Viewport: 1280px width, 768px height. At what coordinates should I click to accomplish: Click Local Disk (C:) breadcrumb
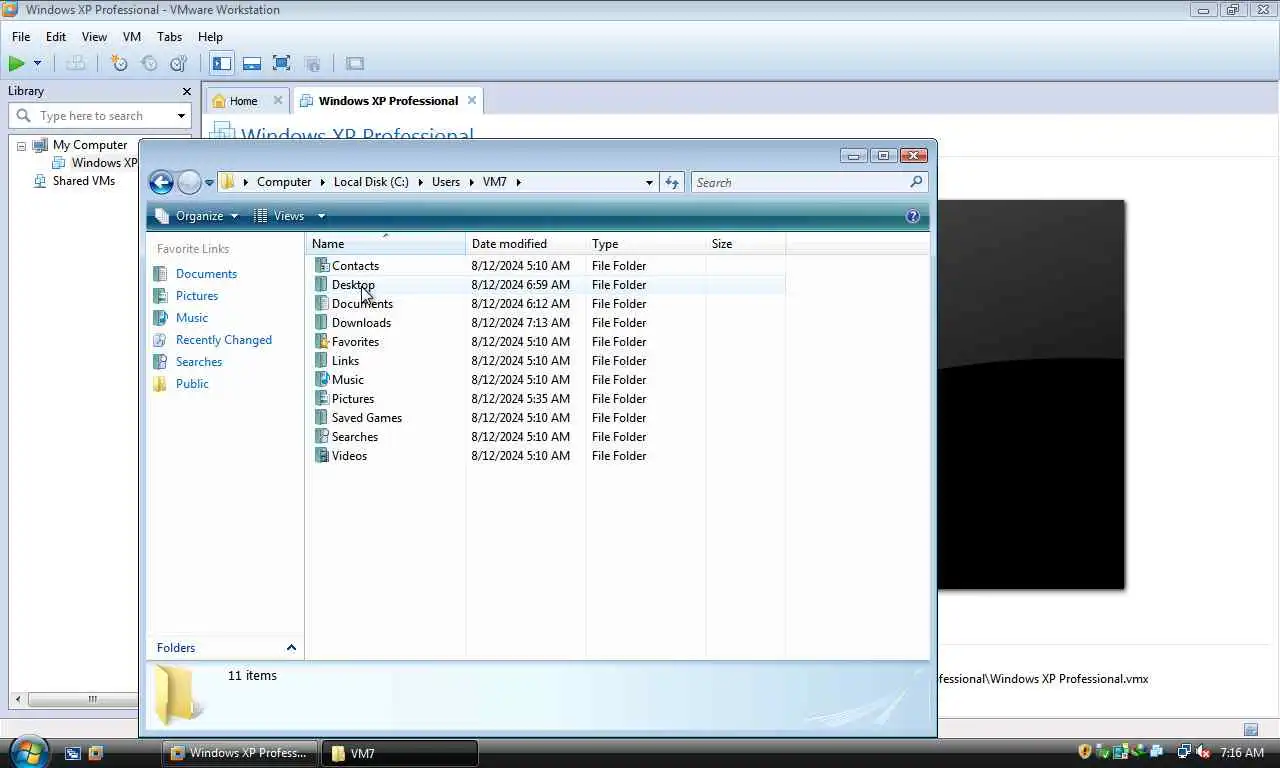371,182
